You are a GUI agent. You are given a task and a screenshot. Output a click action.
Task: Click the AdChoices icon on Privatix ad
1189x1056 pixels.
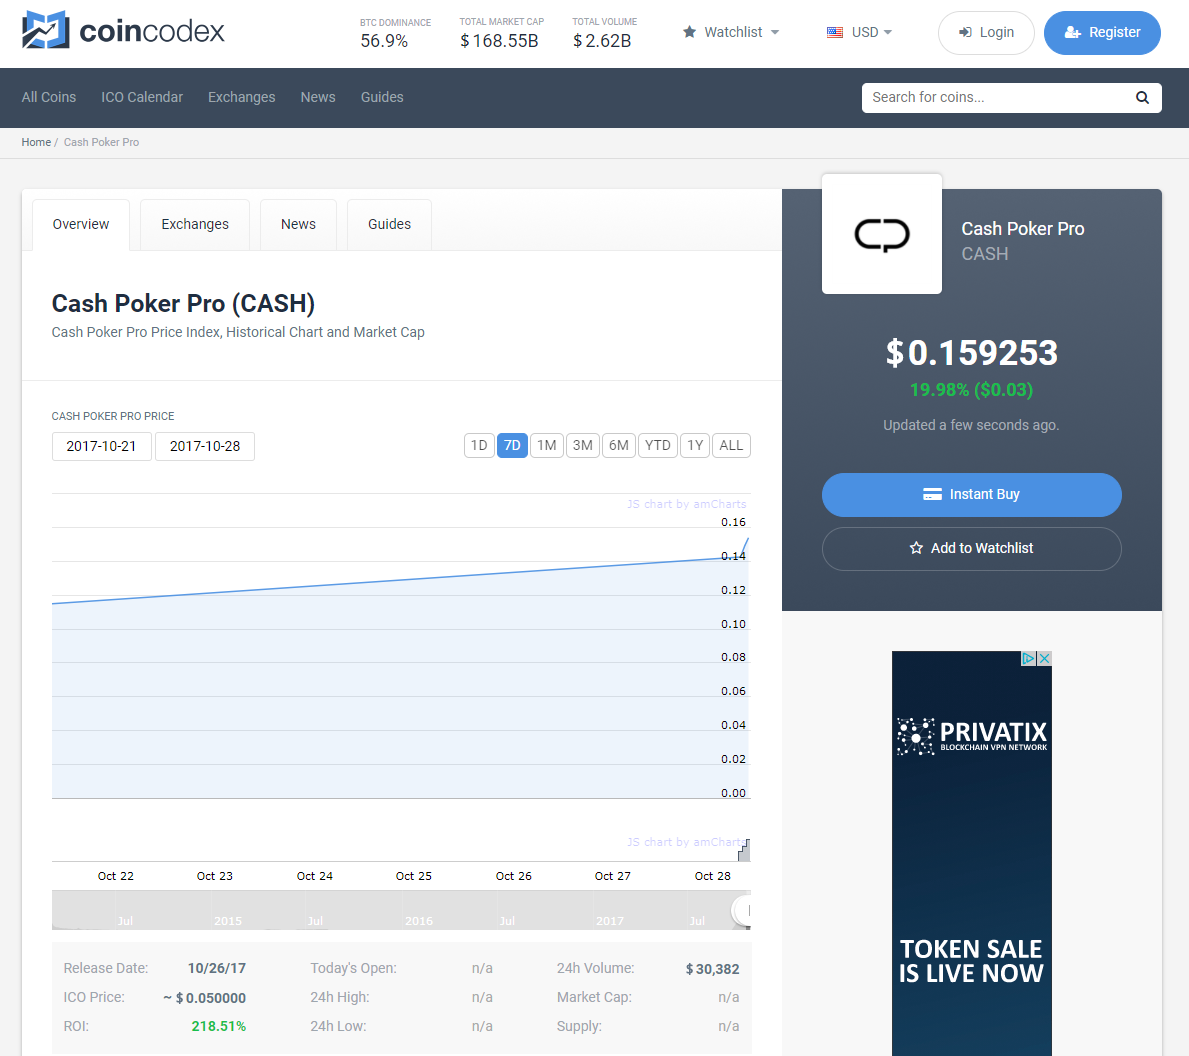pos(1028,658)
